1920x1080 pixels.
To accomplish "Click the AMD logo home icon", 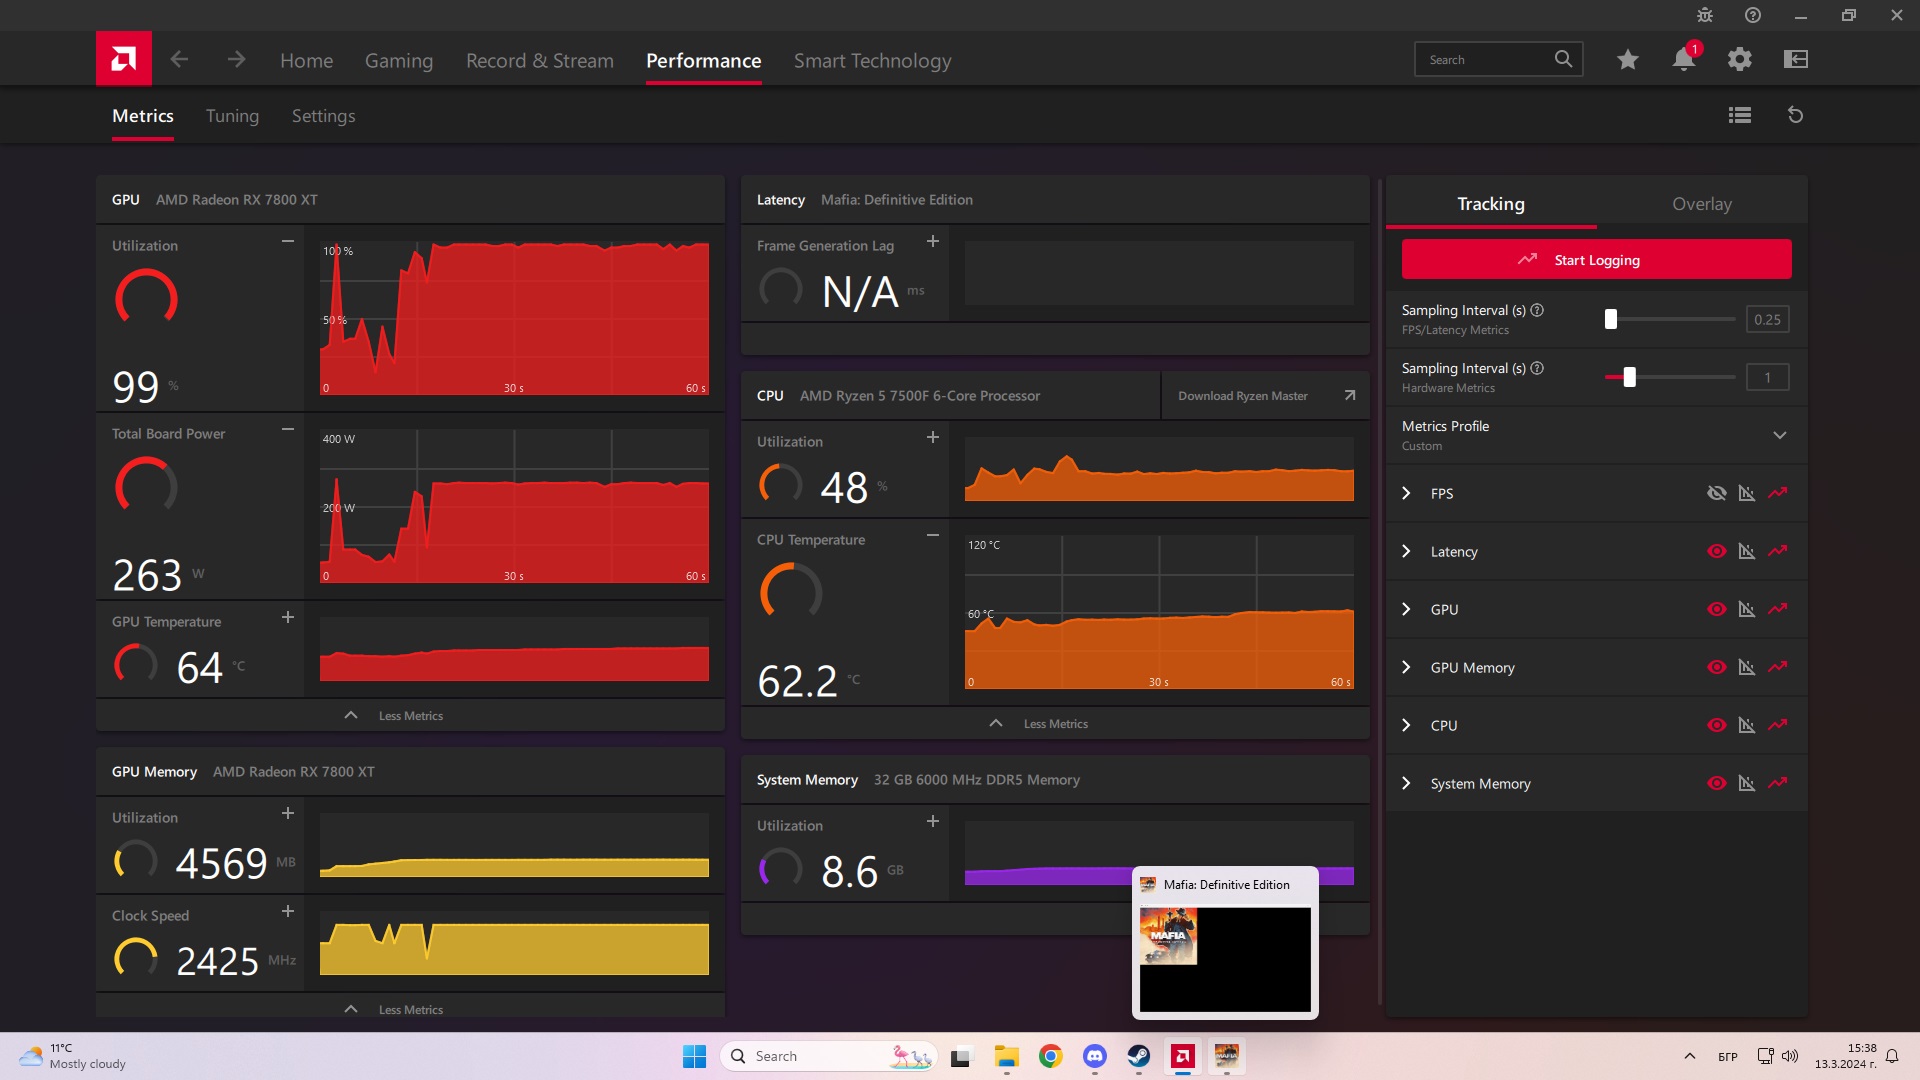I will (x=123, y=59).
